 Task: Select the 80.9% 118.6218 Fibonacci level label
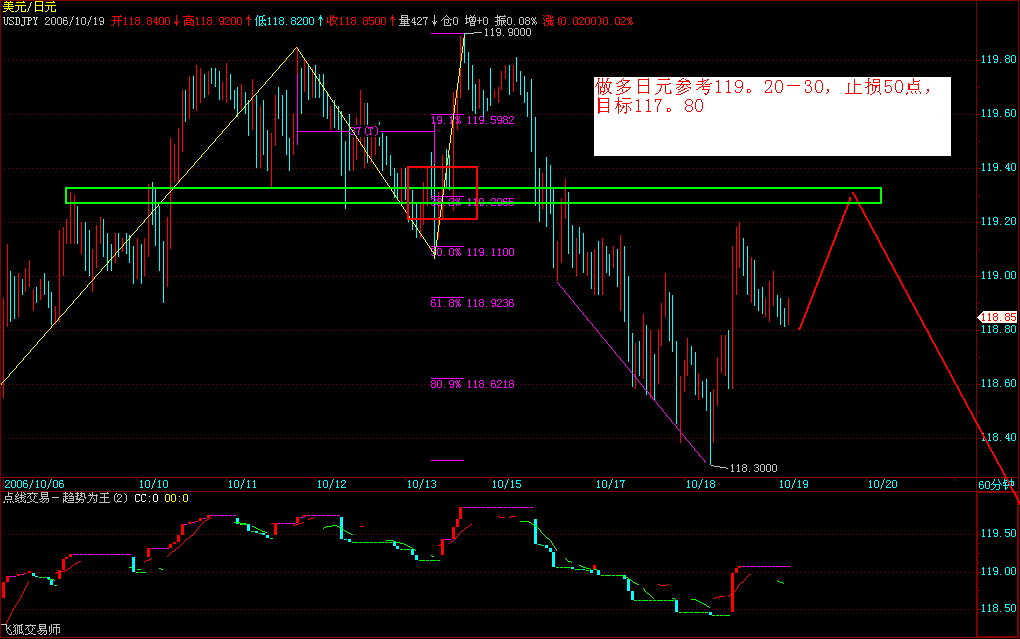point(472,384)
